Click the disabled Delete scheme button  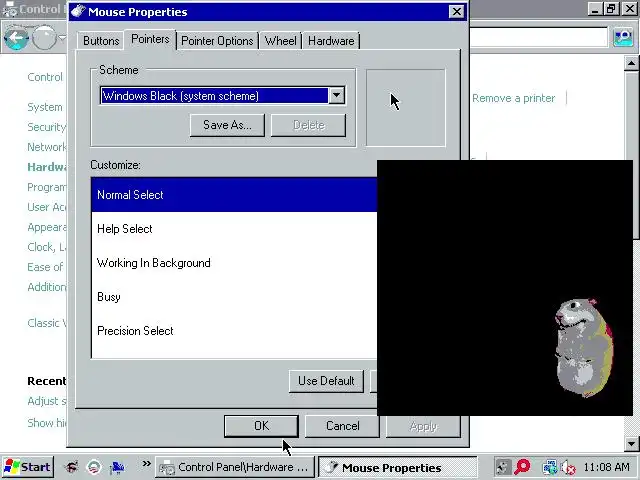tap(309, 125)
